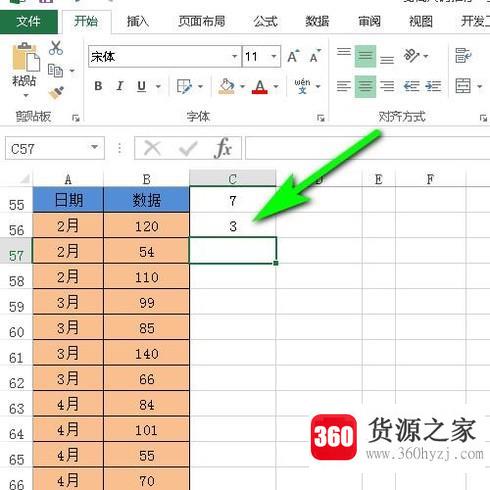Select the Format Painter brush
Screen dimensions: 490x490
tap(56, 93)
